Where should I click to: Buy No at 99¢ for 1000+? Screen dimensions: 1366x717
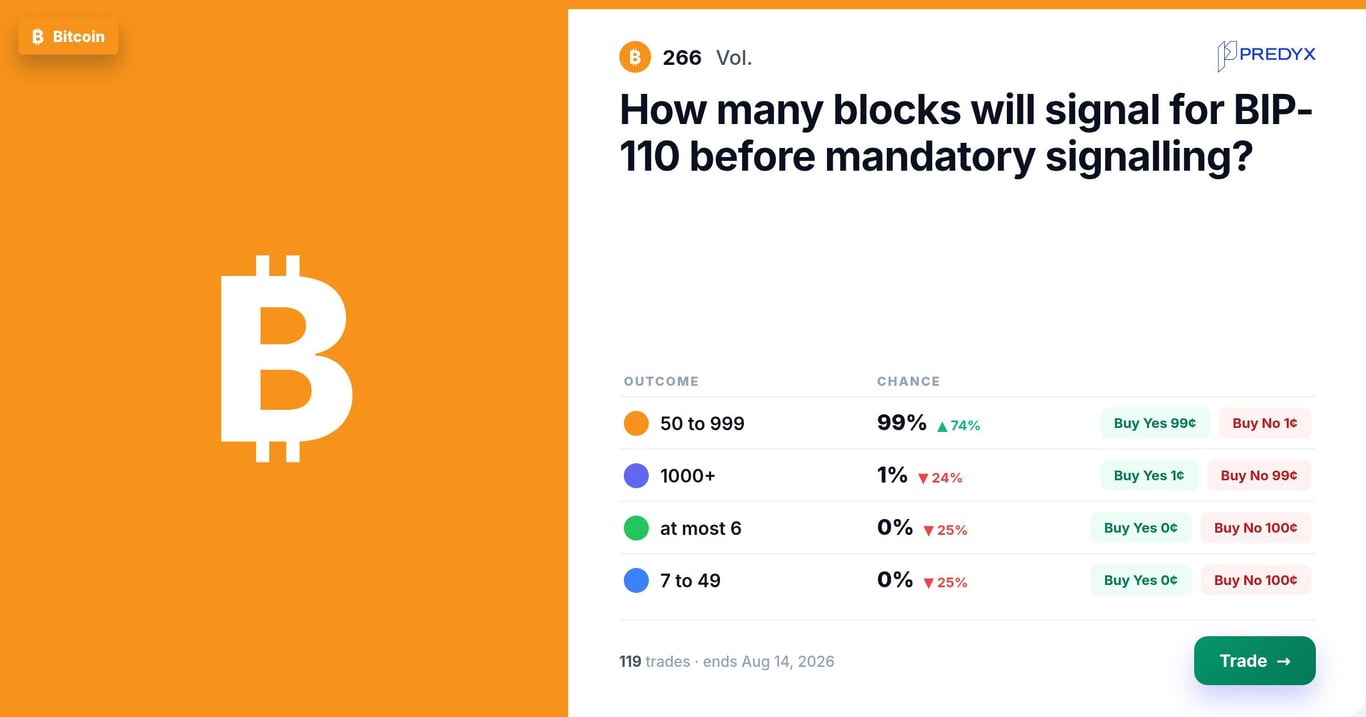(x=1259, y=475)
